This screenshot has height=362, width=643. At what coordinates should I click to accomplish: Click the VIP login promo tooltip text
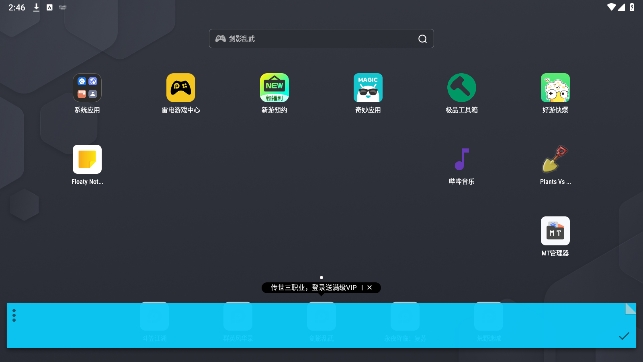pyautogui.click(x=314, y=287)
